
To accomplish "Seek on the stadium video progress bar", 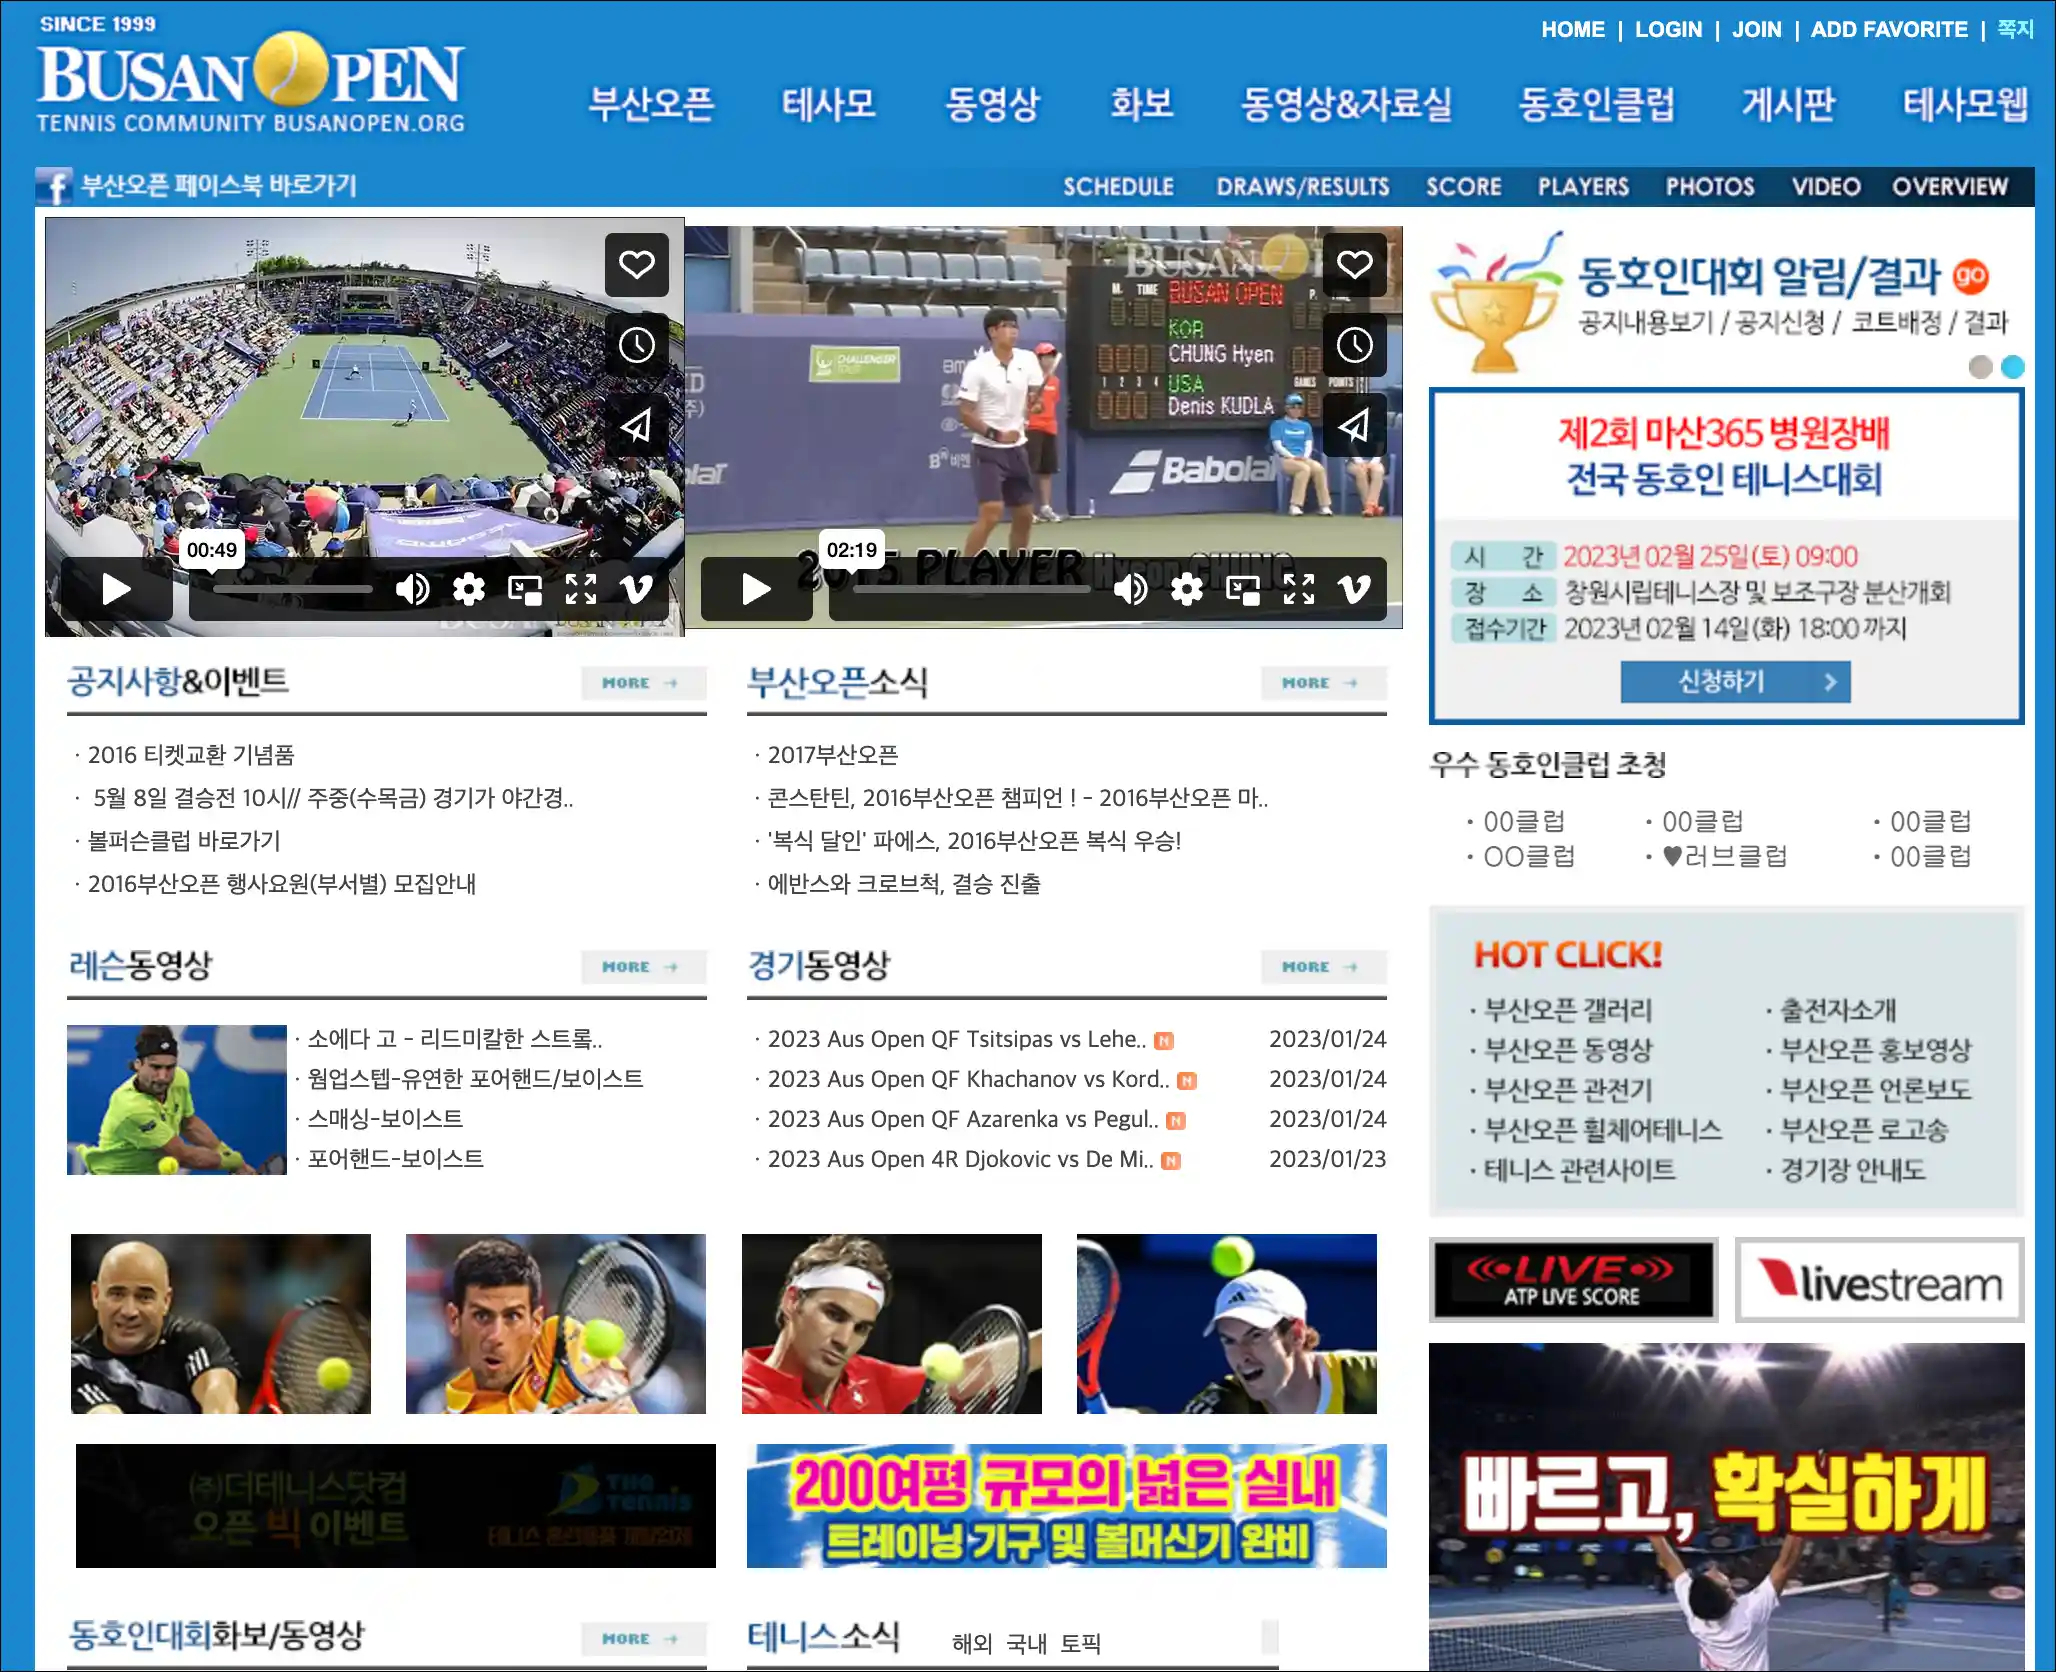I will pyautogui.click(x=292, y=589).
